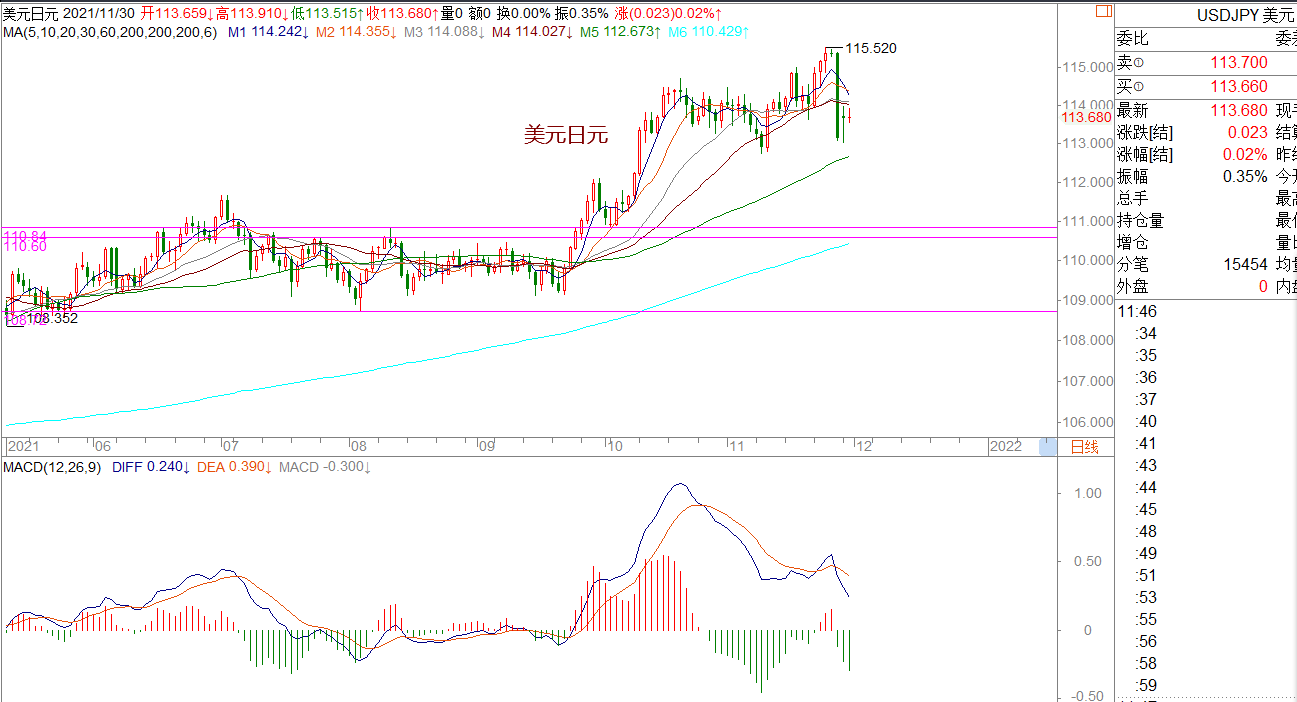Click the 总手 row label
The height and width of the screenshot is (702, 1297).
[x=1133, y=198]
